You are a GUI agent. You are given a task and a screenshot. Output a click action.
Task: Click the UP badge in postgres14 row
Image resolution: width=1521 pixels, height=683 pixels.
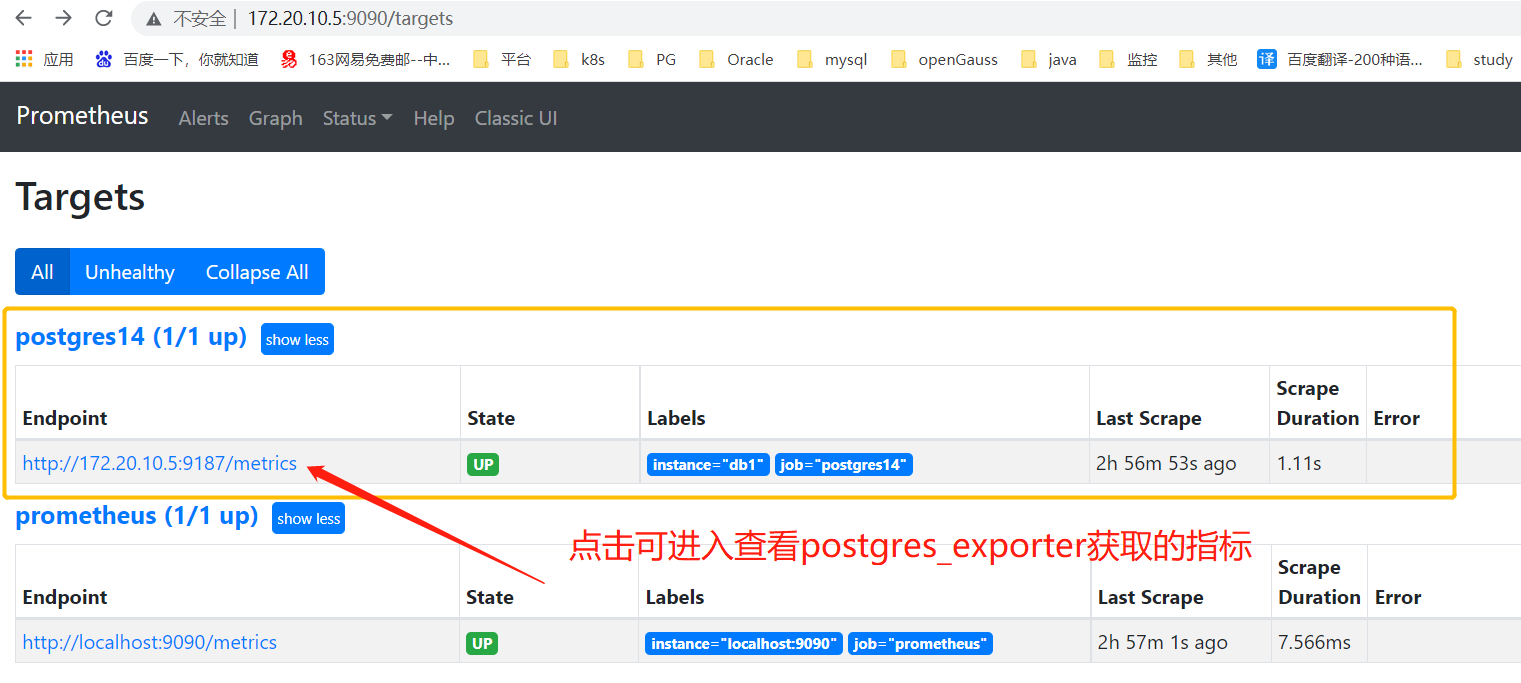coord(482,464)
